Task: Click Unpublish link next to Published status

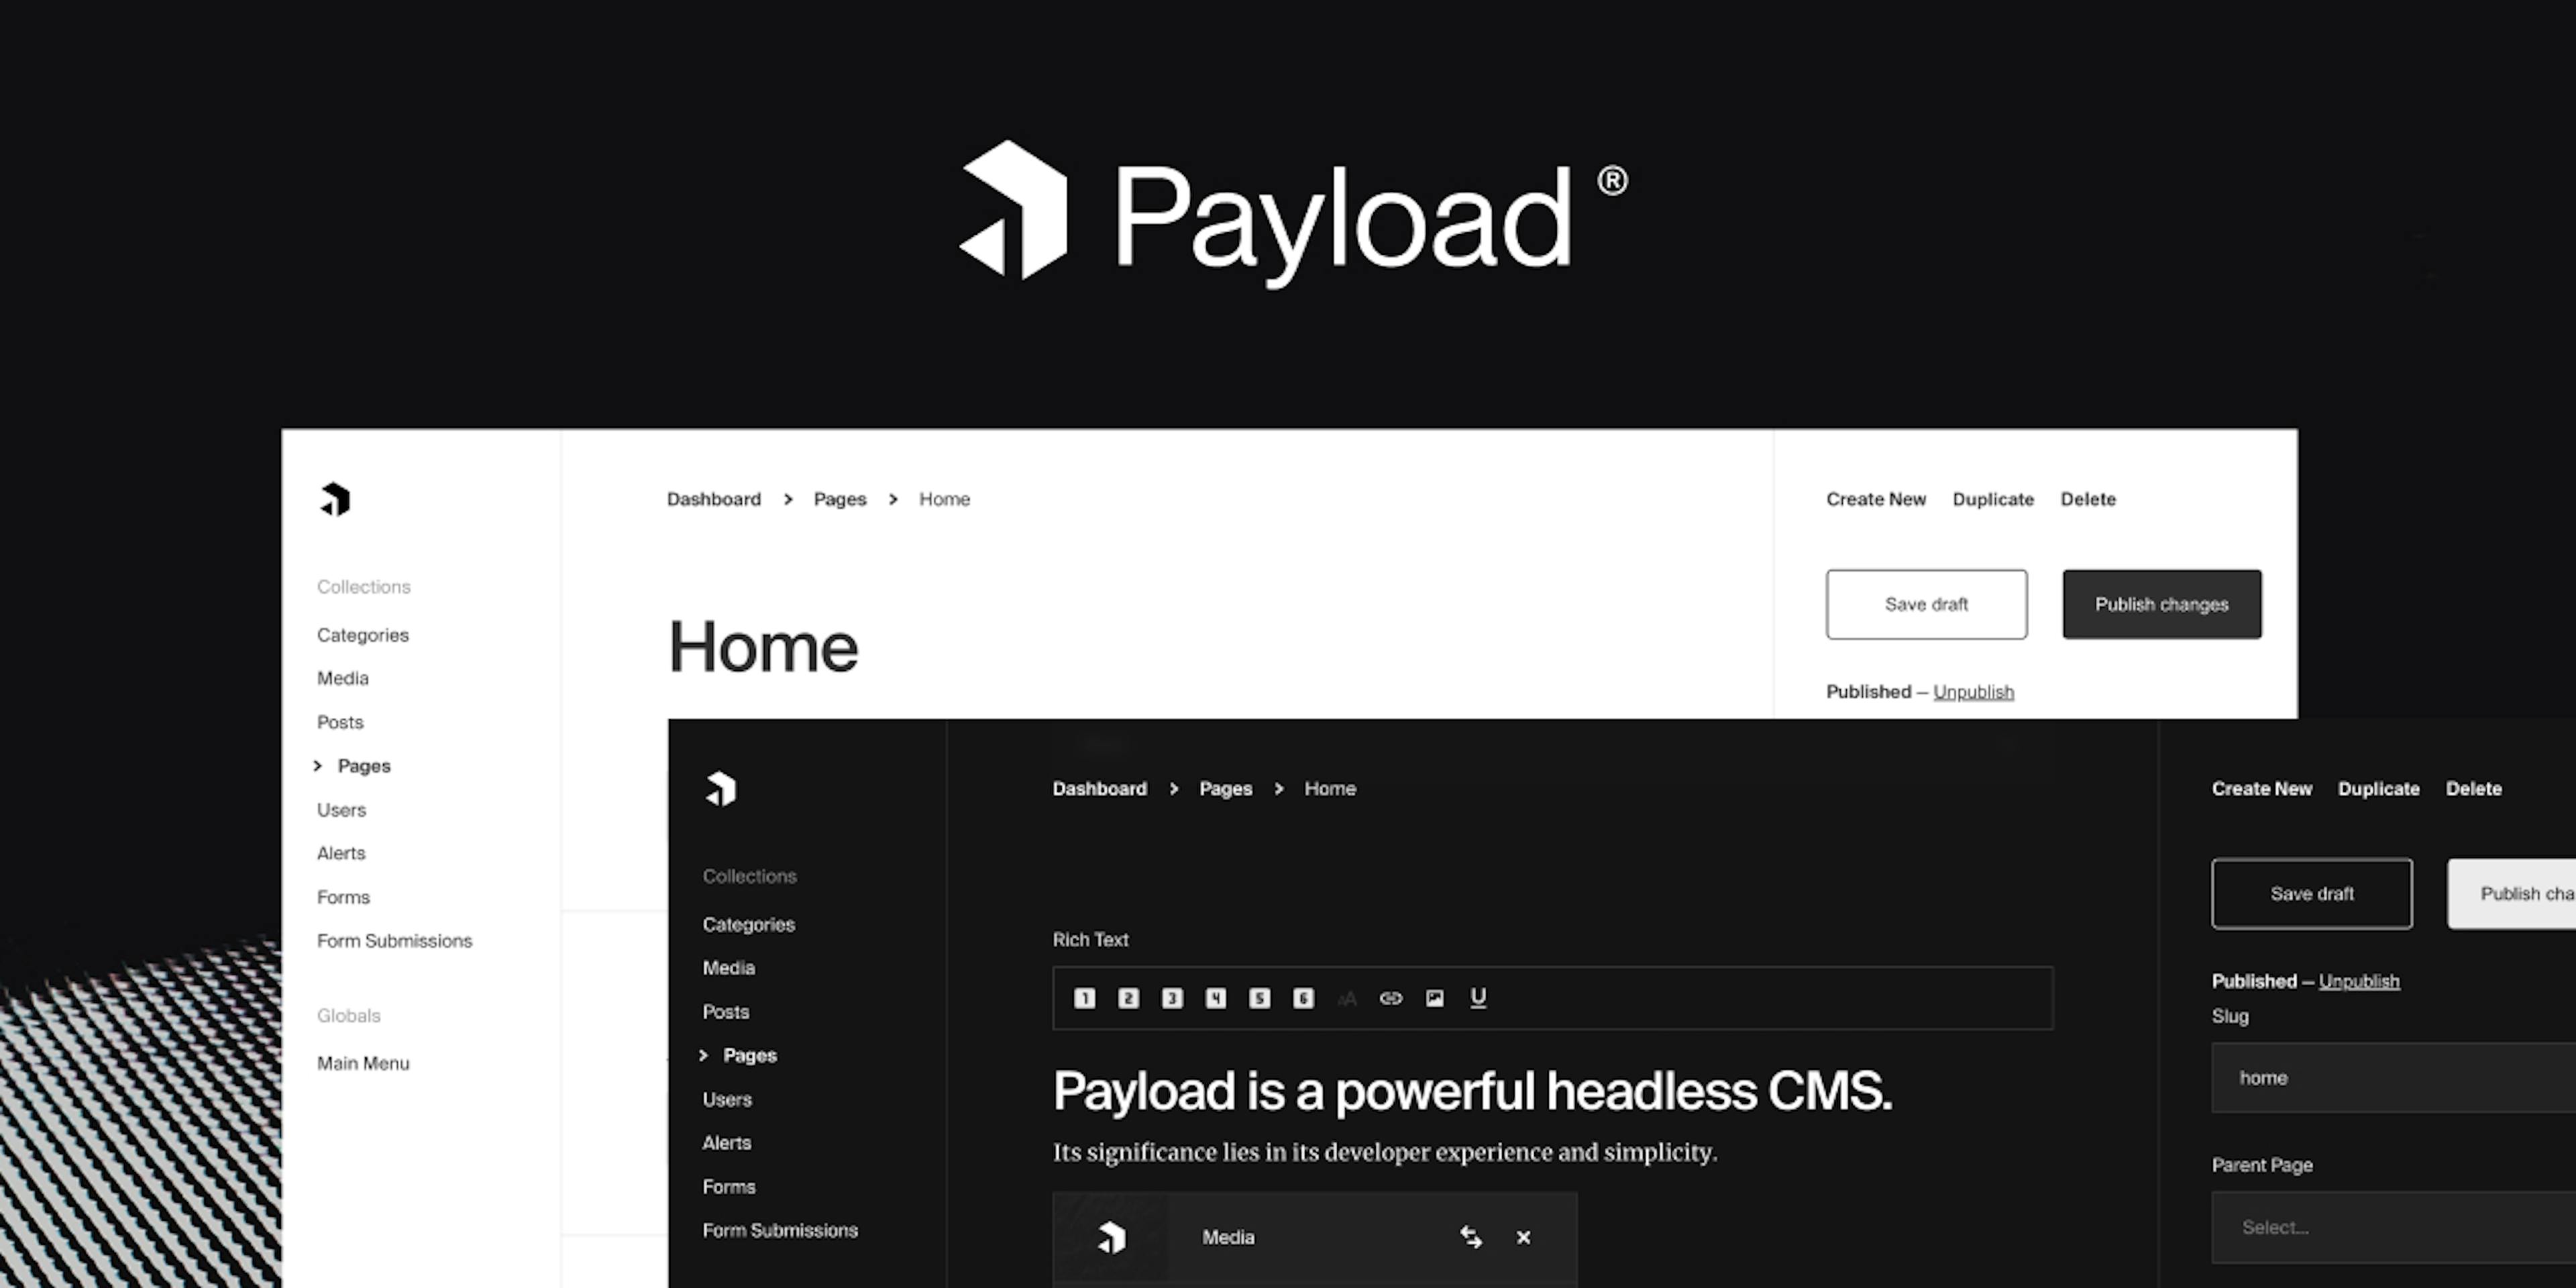Action: (1973, 690)
